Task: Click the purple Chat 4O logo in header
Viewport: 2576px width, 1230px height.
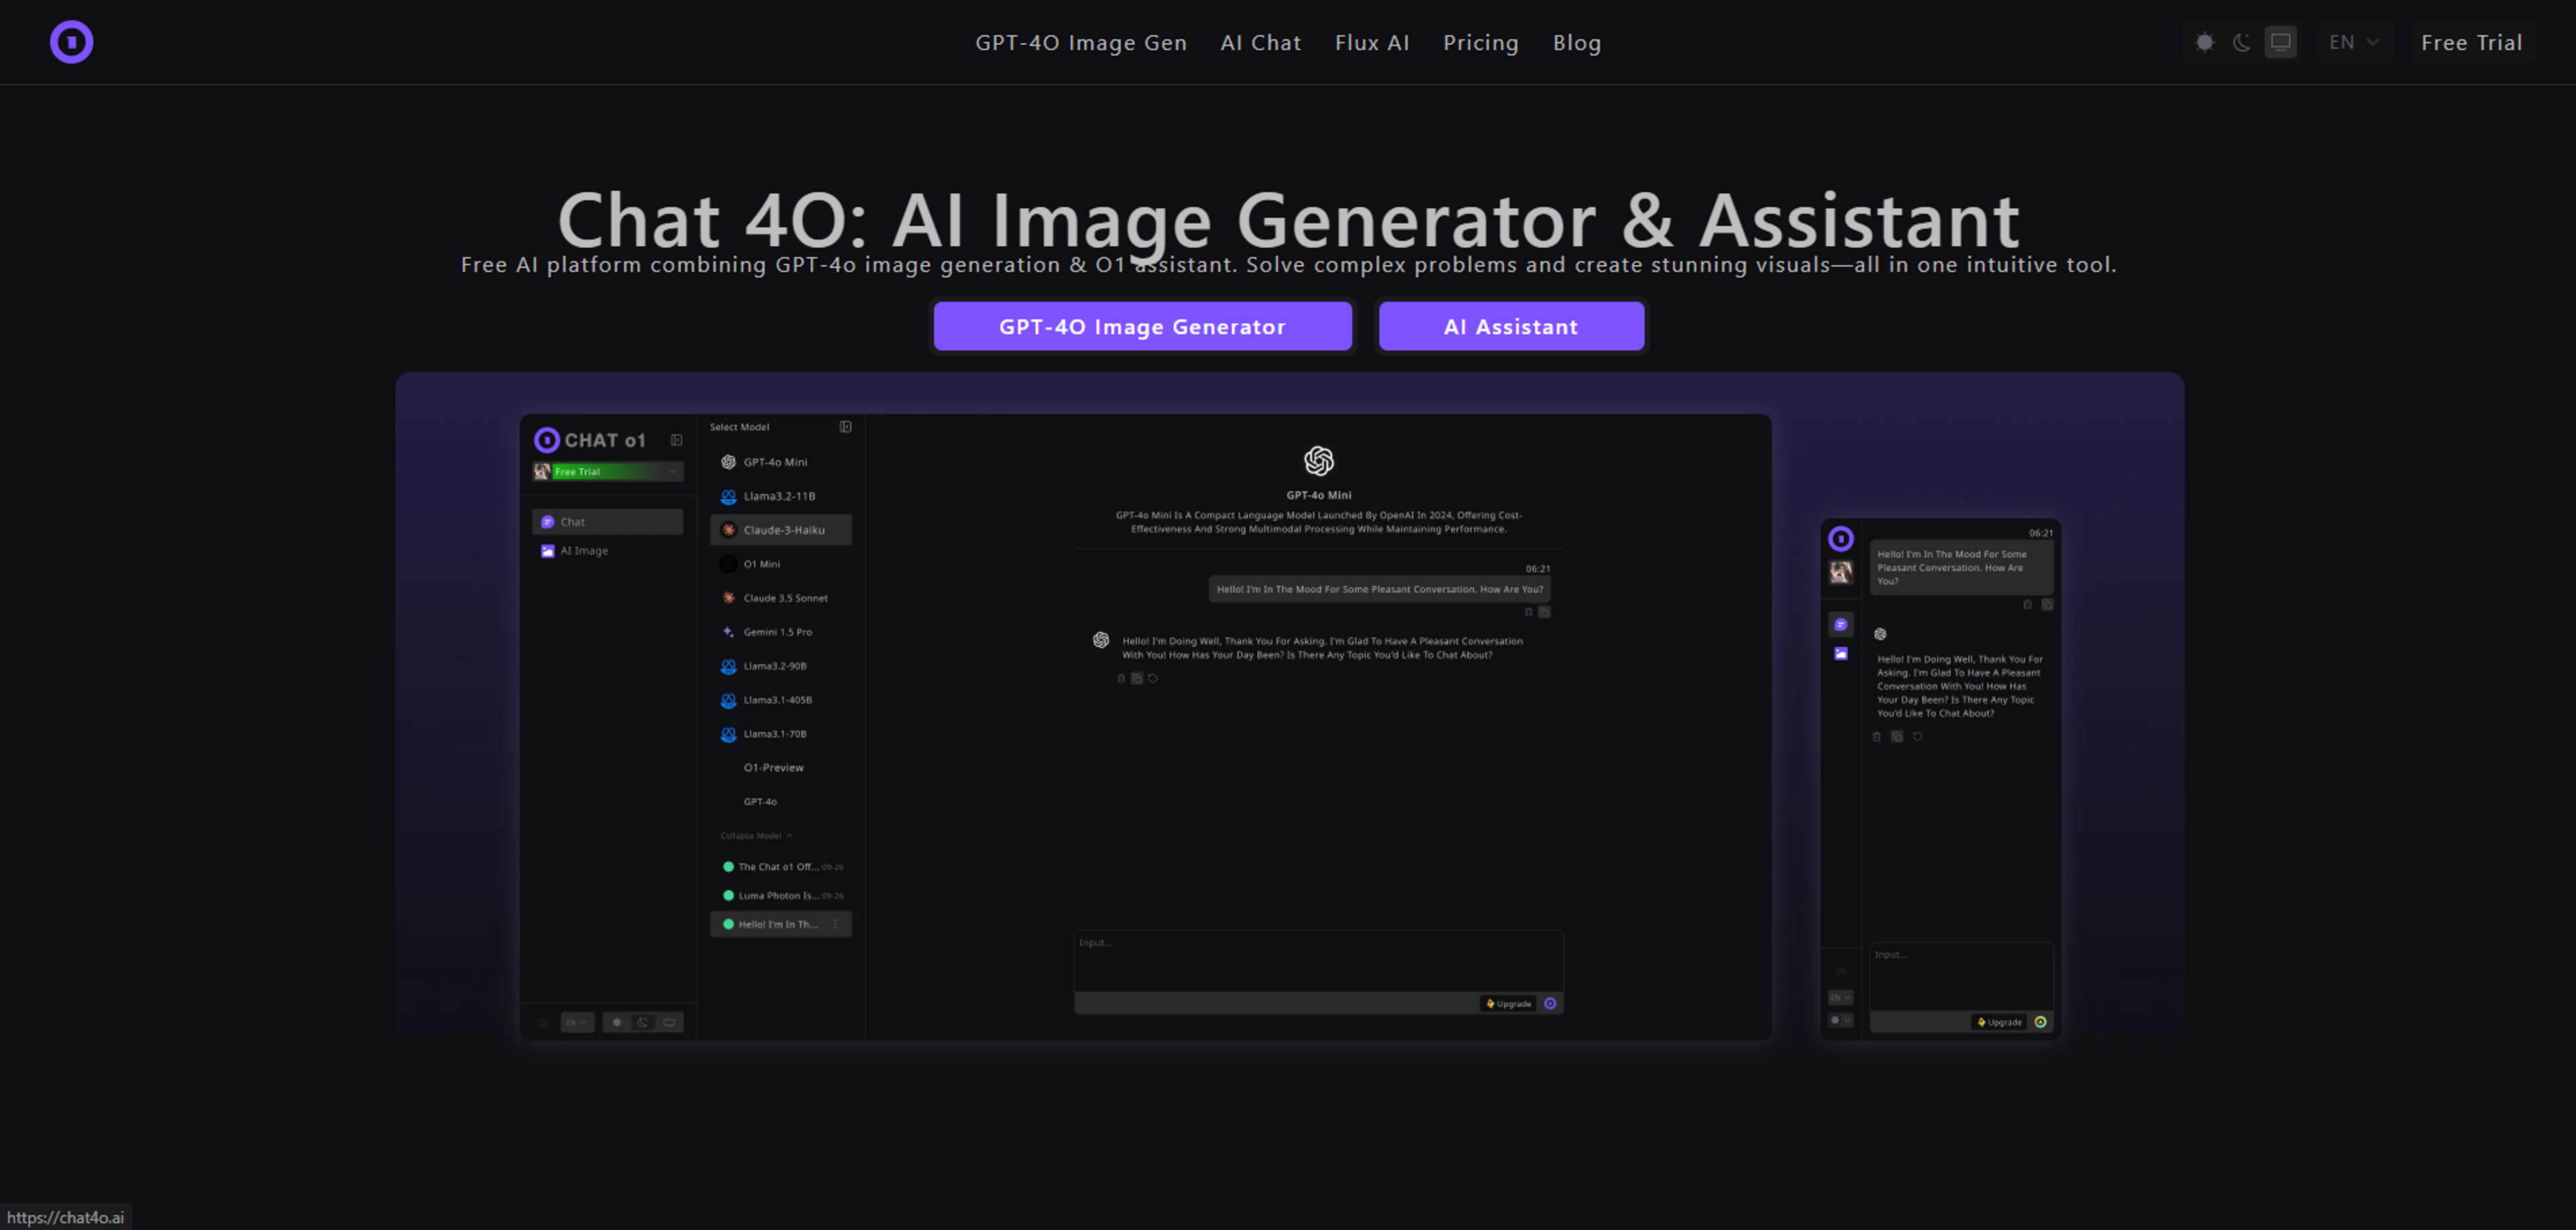Action: click(x=71, y=42)
